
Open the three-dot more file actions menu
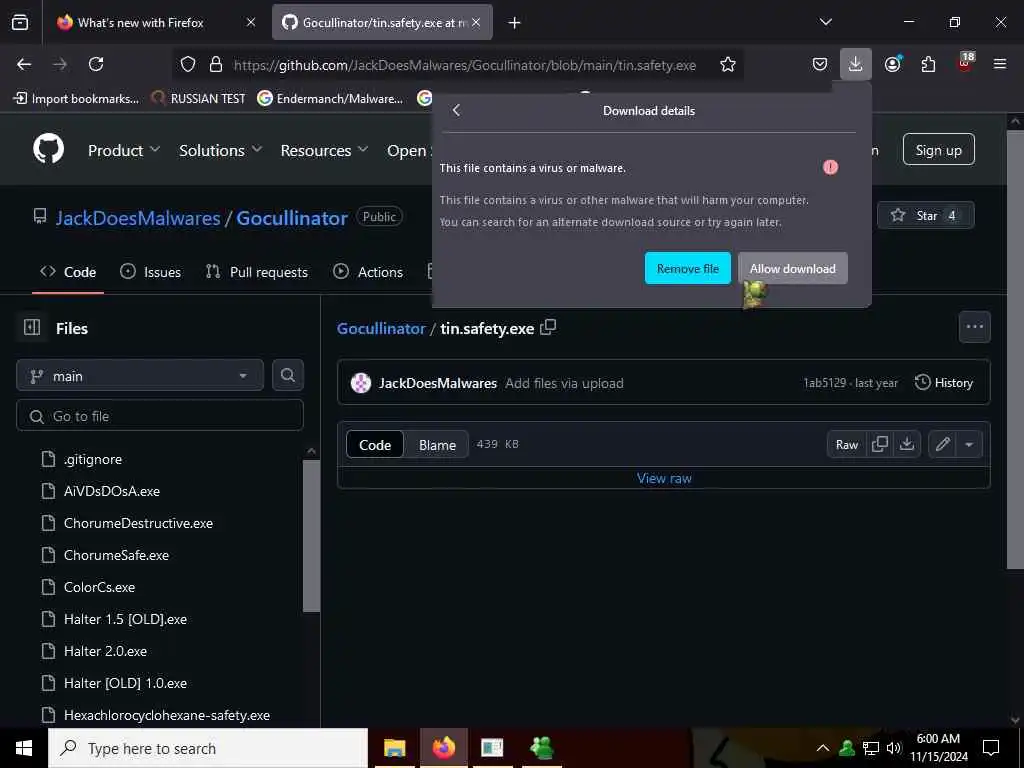974,327
